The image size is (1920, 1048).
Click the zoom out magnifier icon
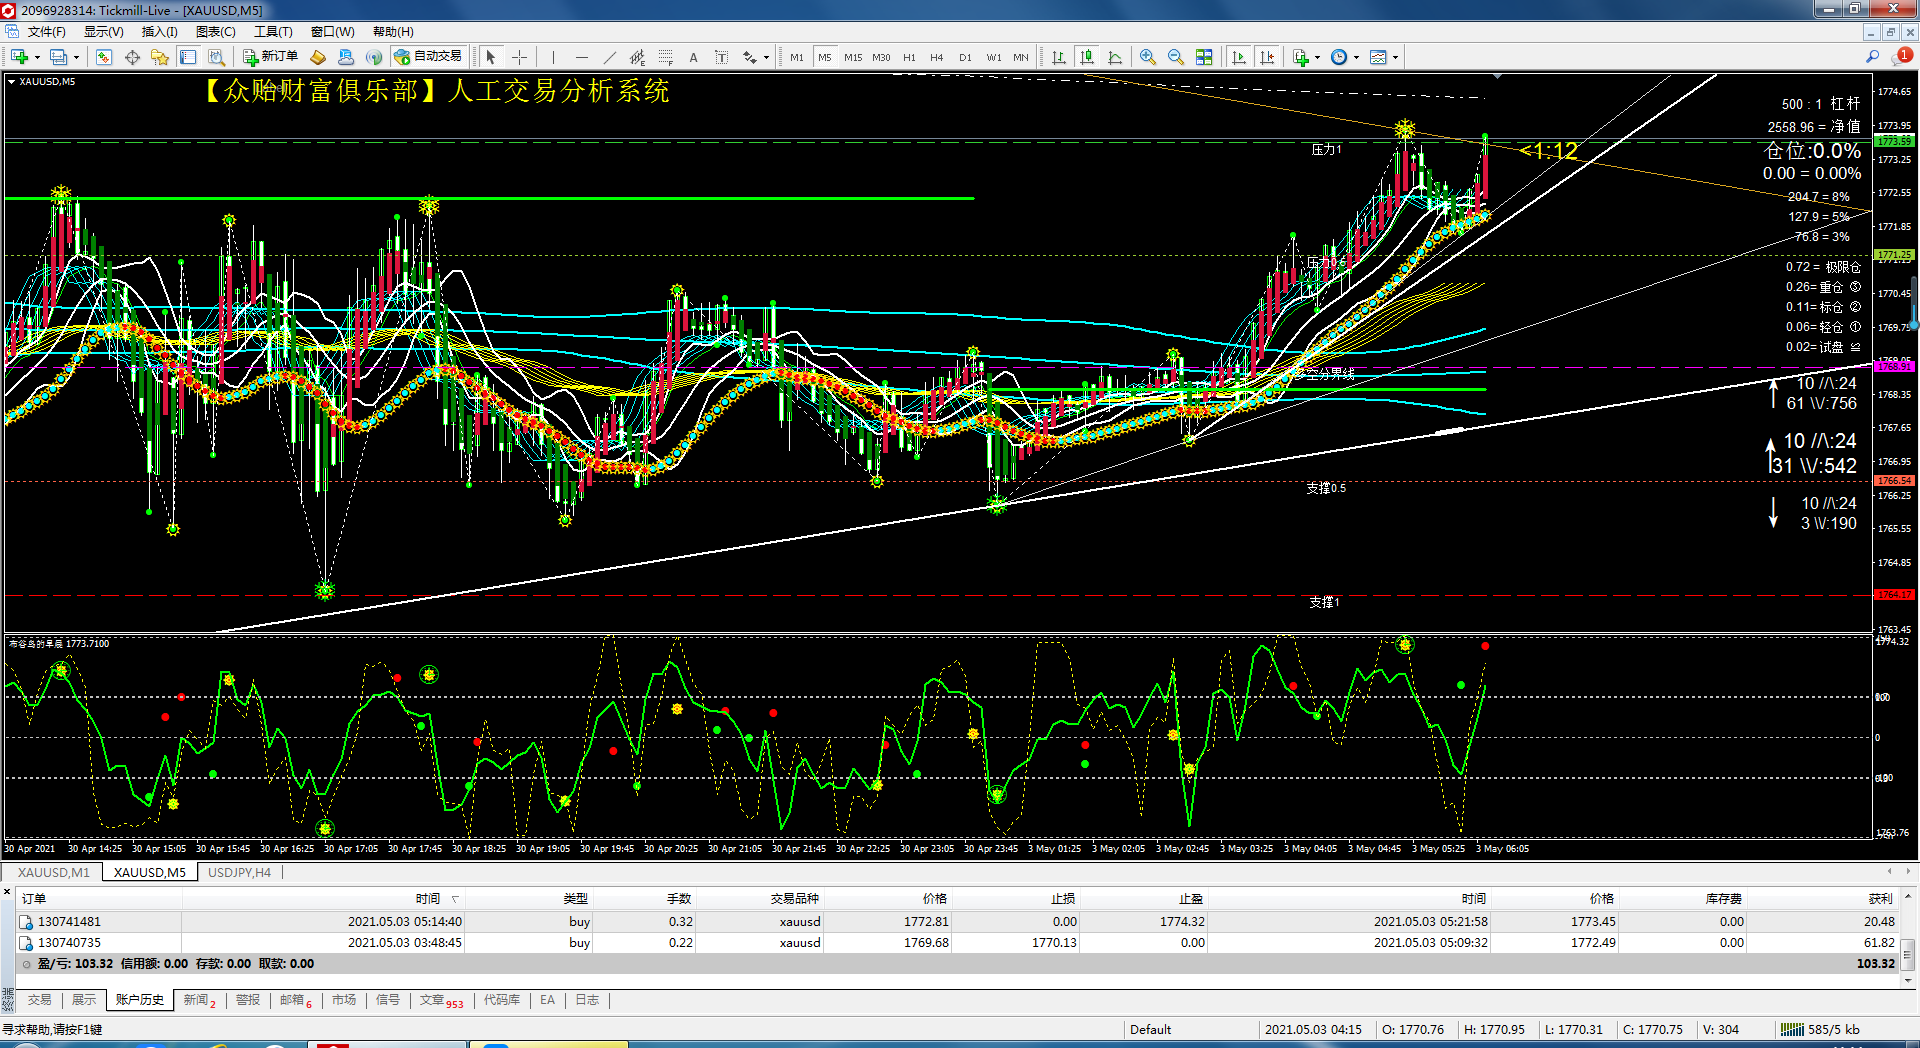1176,57
